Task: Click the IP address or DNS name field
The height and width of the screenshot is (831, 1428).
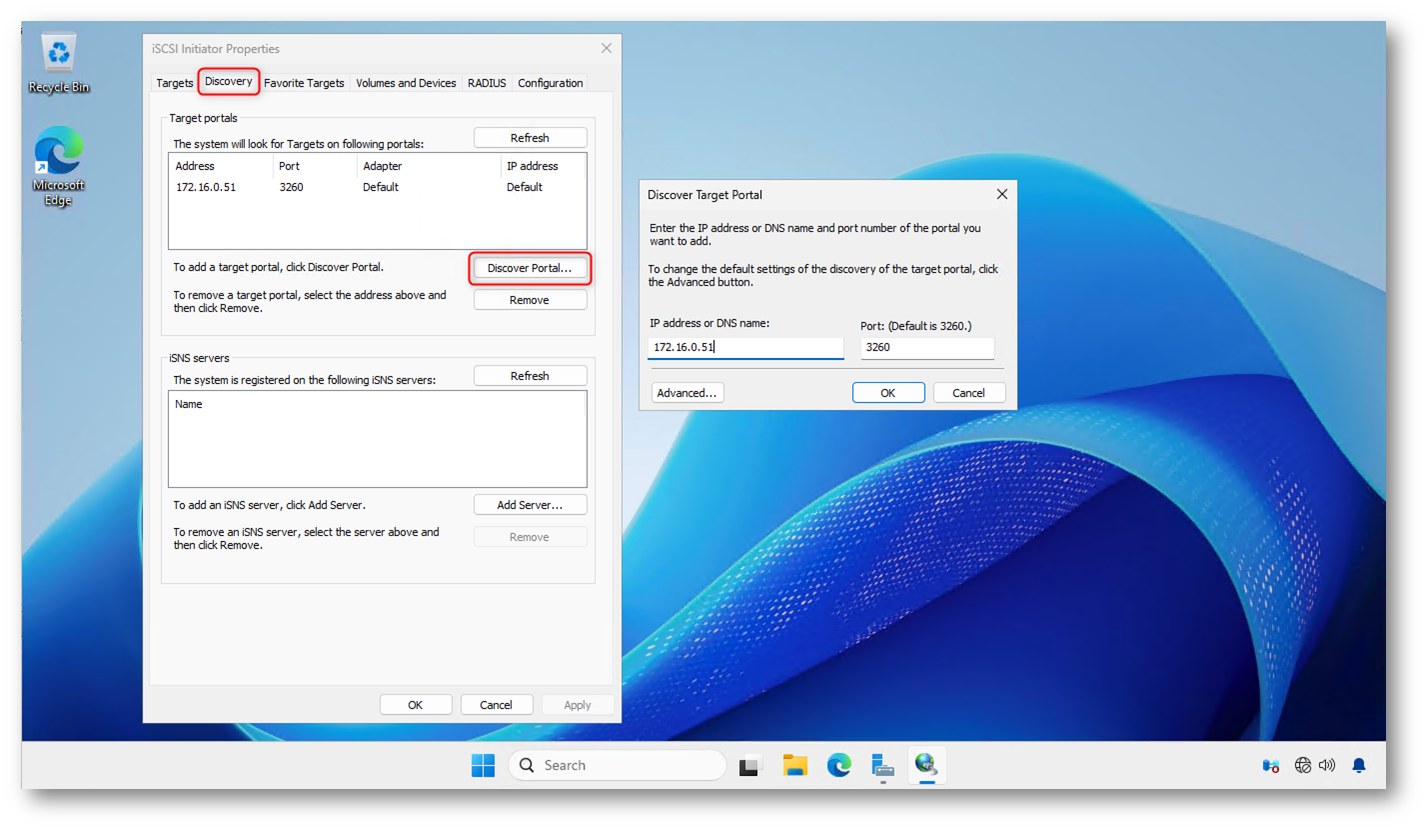Action: coord(745,347)
